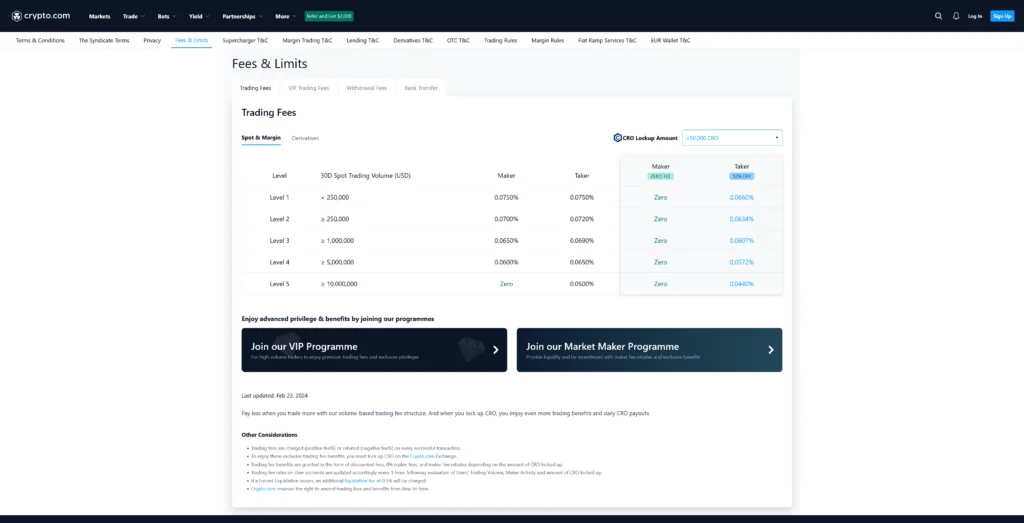Click the Refer and Get $2,000 button
The image size is (1024, 523).
329,16
